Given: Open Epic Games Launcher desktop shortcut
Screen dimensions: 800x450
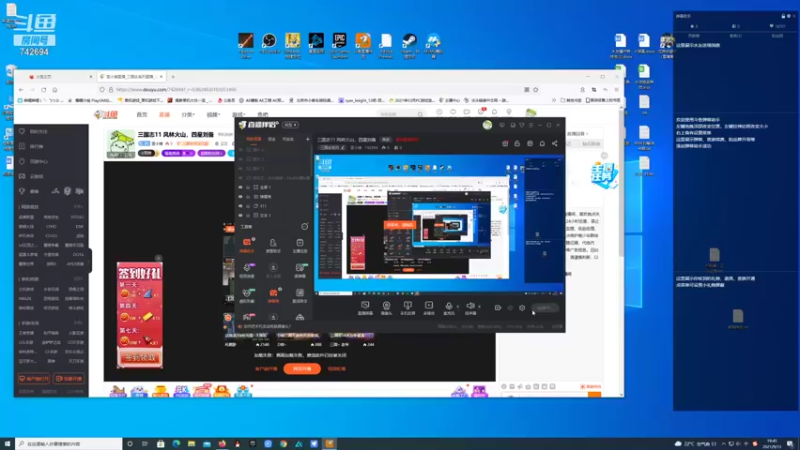Looking at the screenshot, I should click(x=339, y=45).
